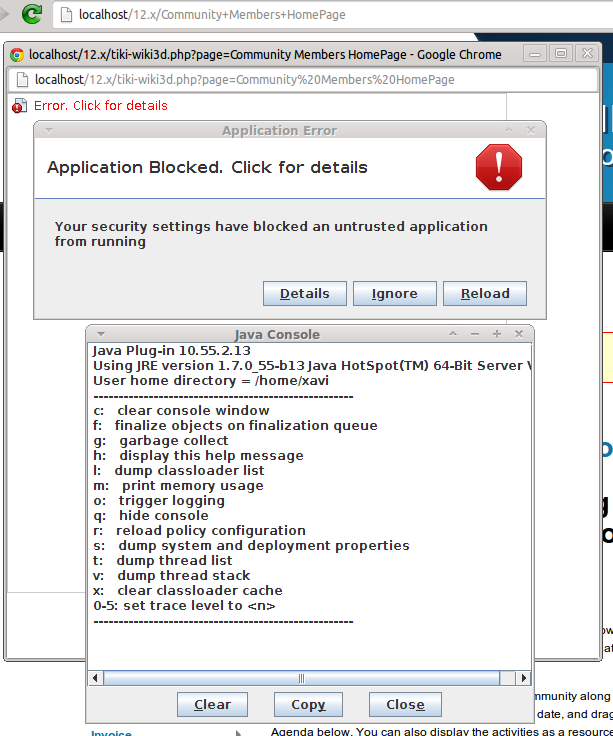Open Java Console window menu triangle
Screen dimensions: 613x736
pyautogui.click(x=100, y=334)
